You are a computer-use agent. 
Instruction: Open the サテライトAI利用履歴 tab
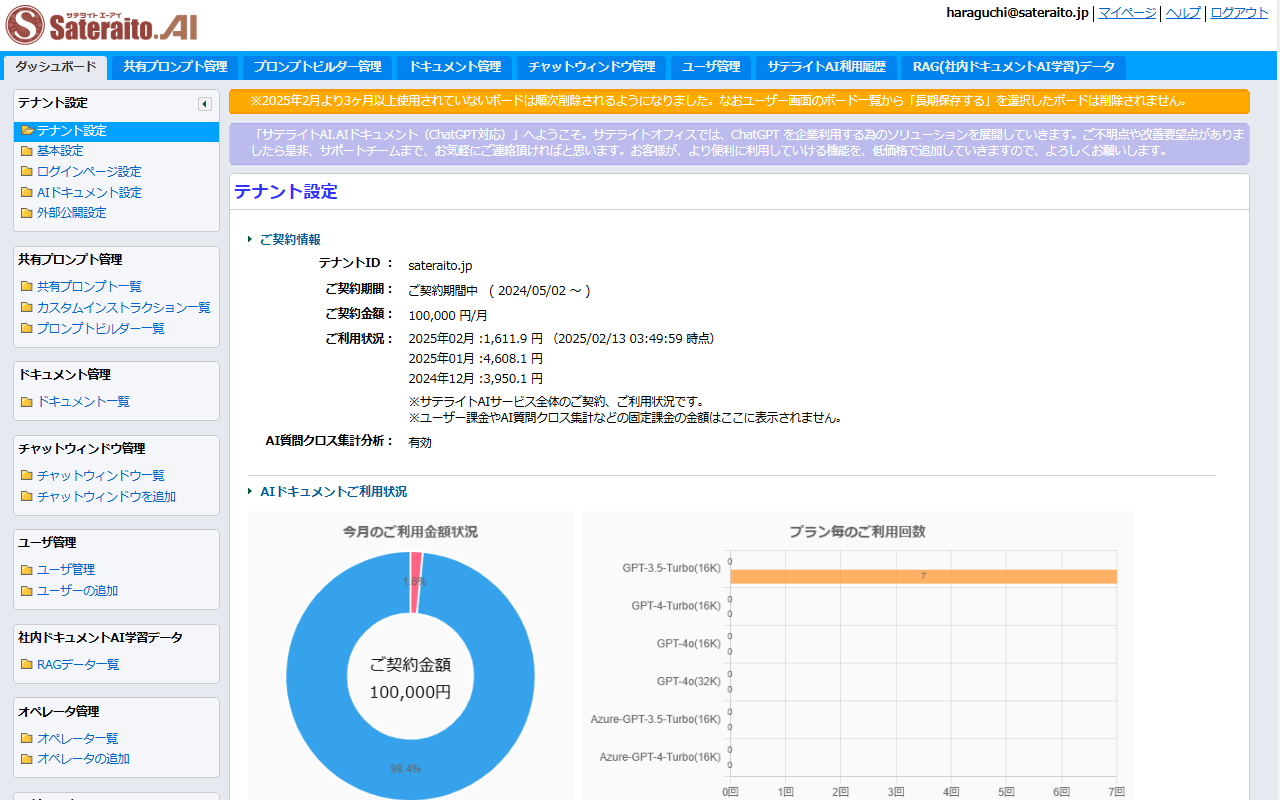[825, 66]
